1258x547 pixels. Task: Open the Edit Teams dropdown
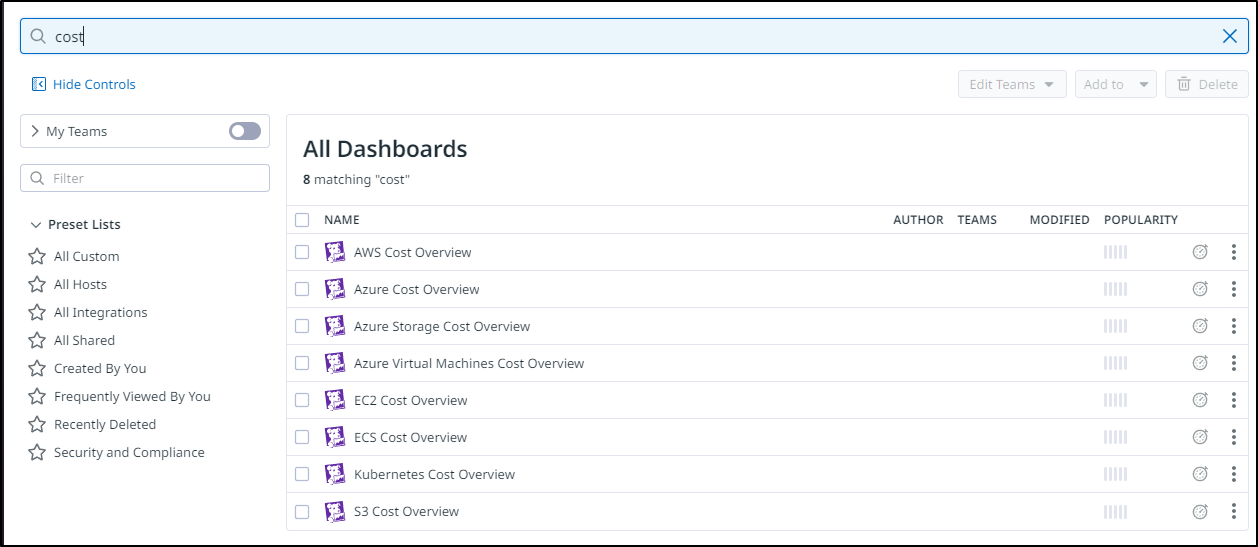[x=1012, y=84]
